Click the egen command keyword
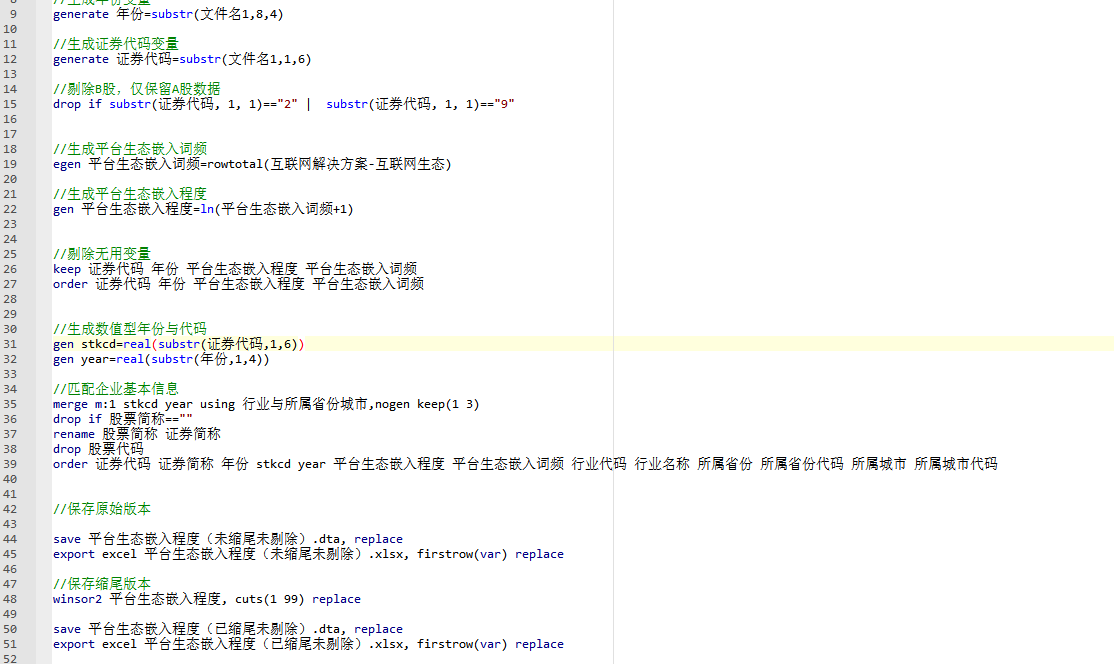This screenshot has height=664, width=1114. click(67, 164)
